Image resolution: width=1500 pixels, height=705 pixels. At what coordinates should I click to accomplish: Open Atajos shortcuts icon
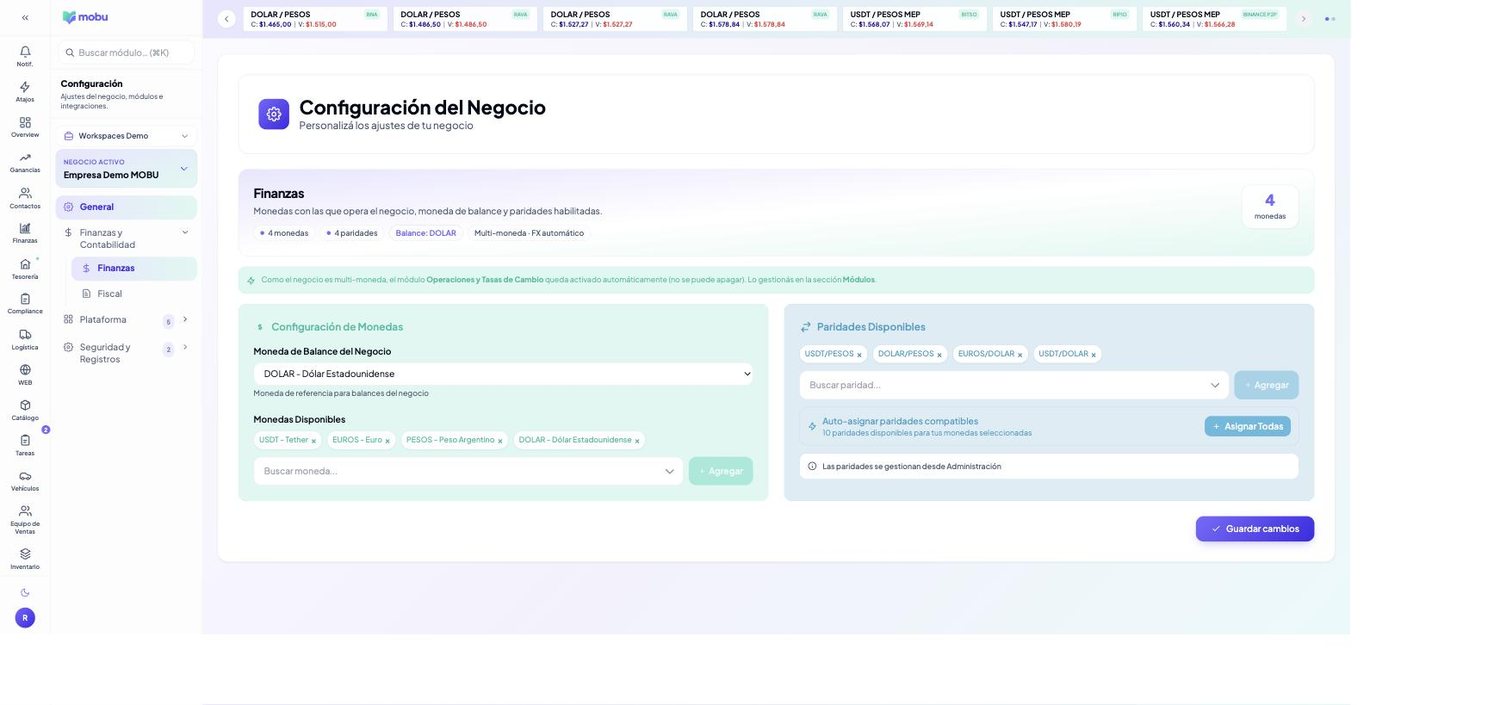coord(25,91)
